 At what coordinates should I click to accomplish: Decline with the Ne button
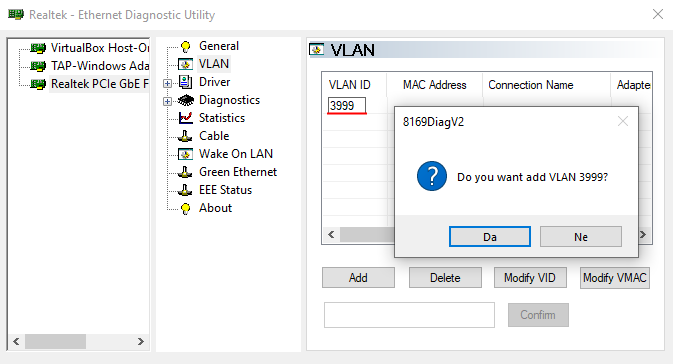pyautogui.click(x=581, y=237)
